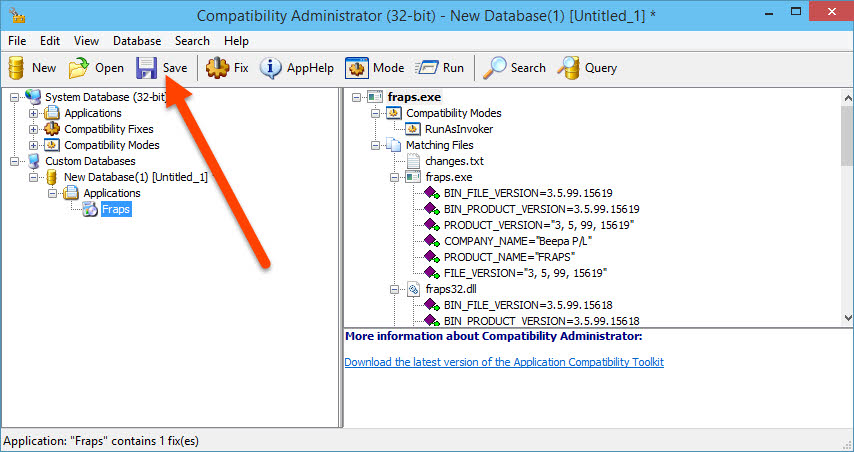Viewport: 854px width, 452px height.
Task: Collapse the Custom Databases tree node
Action: tap(14, 161)
